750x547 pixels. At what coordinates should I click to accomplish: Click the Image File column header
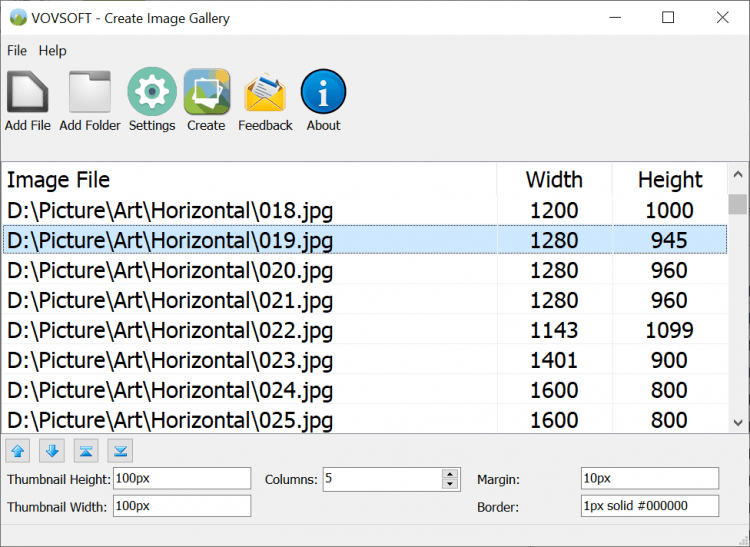[x=250, y=180]
